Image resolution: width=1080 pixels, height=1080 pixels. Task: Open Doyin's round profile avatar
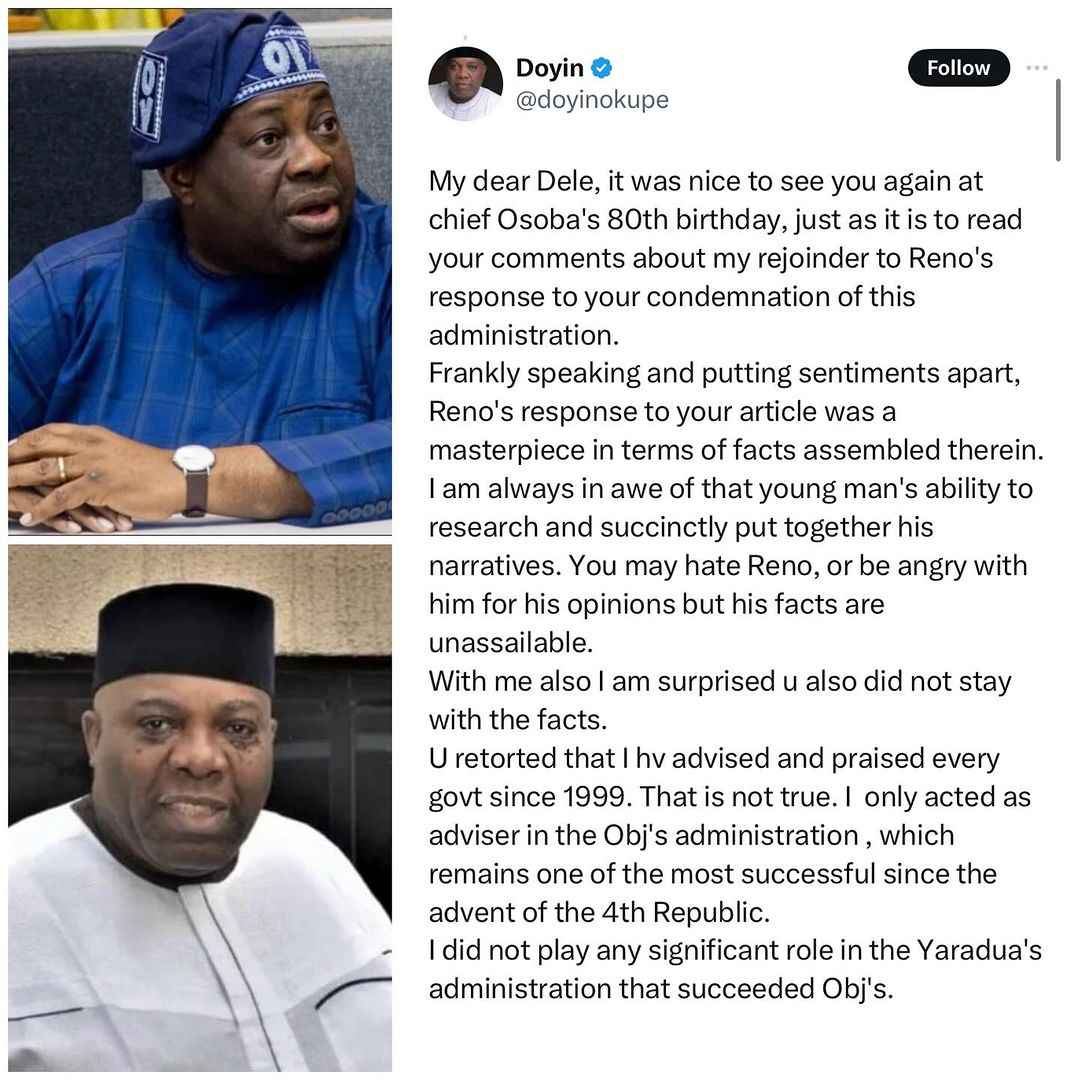(465, 83)
